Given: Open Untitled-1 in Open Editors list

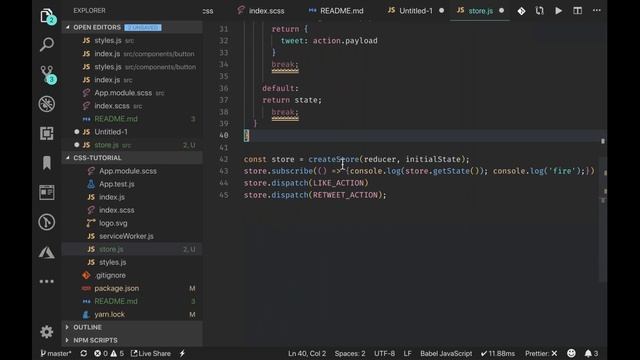Looking at the screenshot, I should pos(132,132).
